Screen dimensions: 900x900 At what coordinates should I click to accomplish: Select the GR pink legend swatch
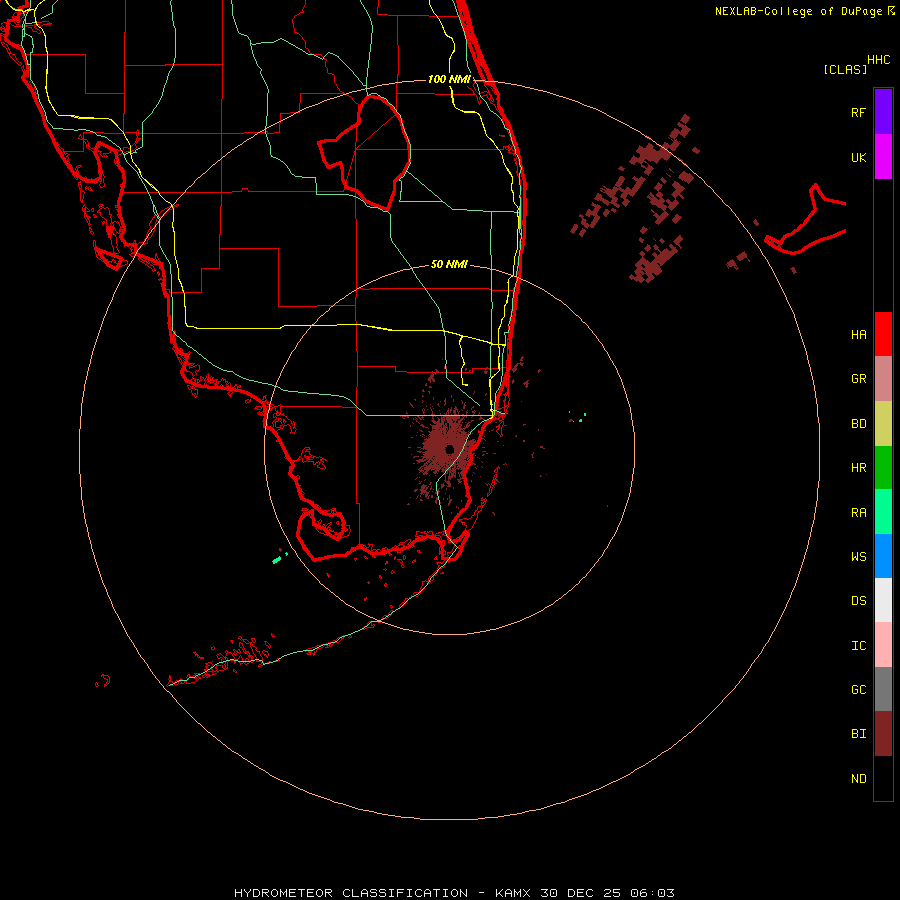(883, 378)
